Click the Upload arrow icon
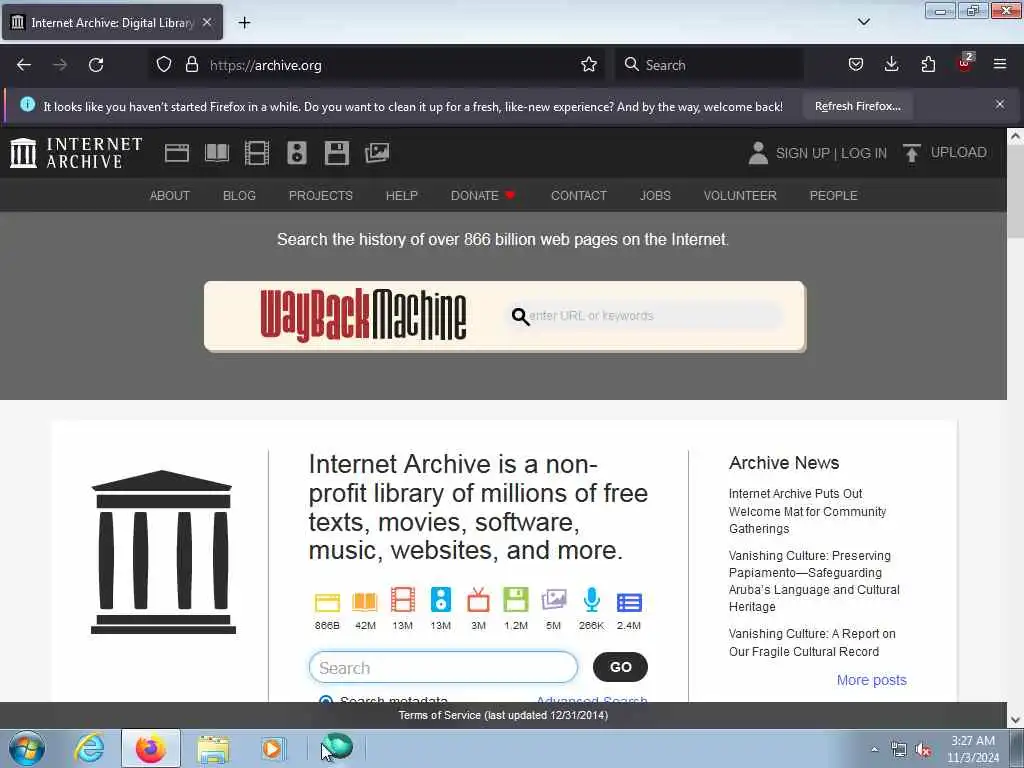Viewport: 1024px width, 768px height. 911,153
